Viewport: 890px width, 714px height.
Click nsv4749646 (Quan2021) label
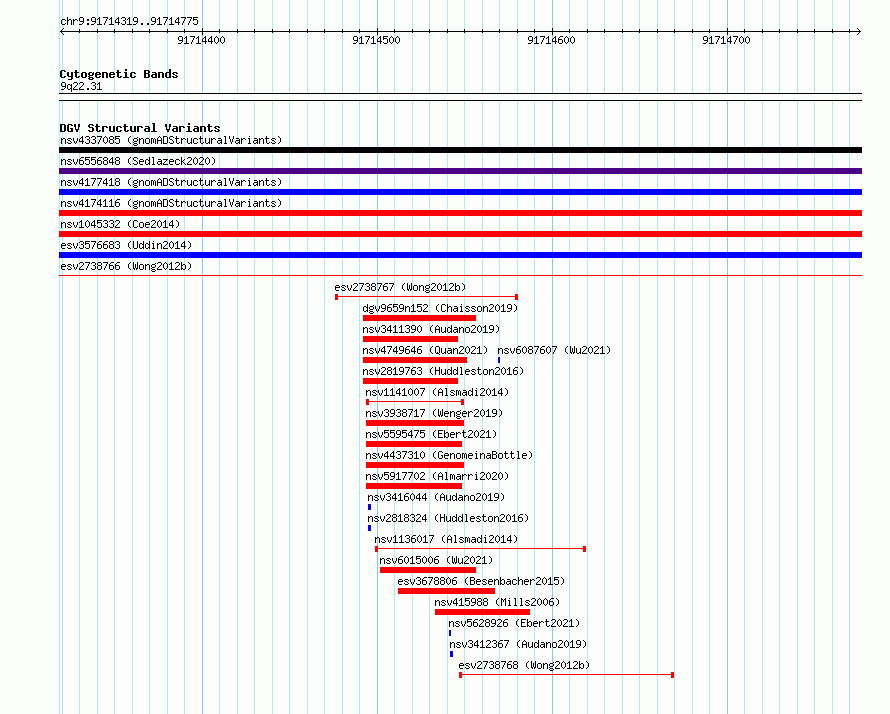[x=425, y=350]
